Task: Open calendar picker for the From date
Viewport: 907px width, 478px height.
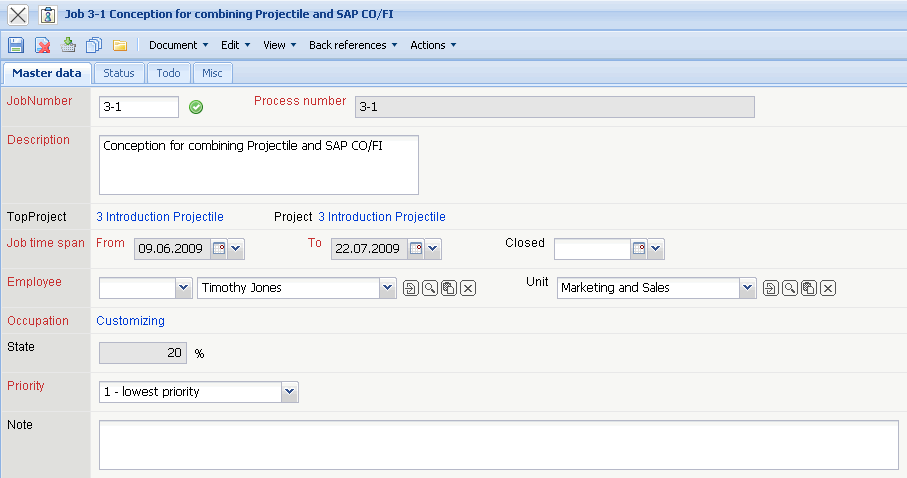Action: point(219,249)
